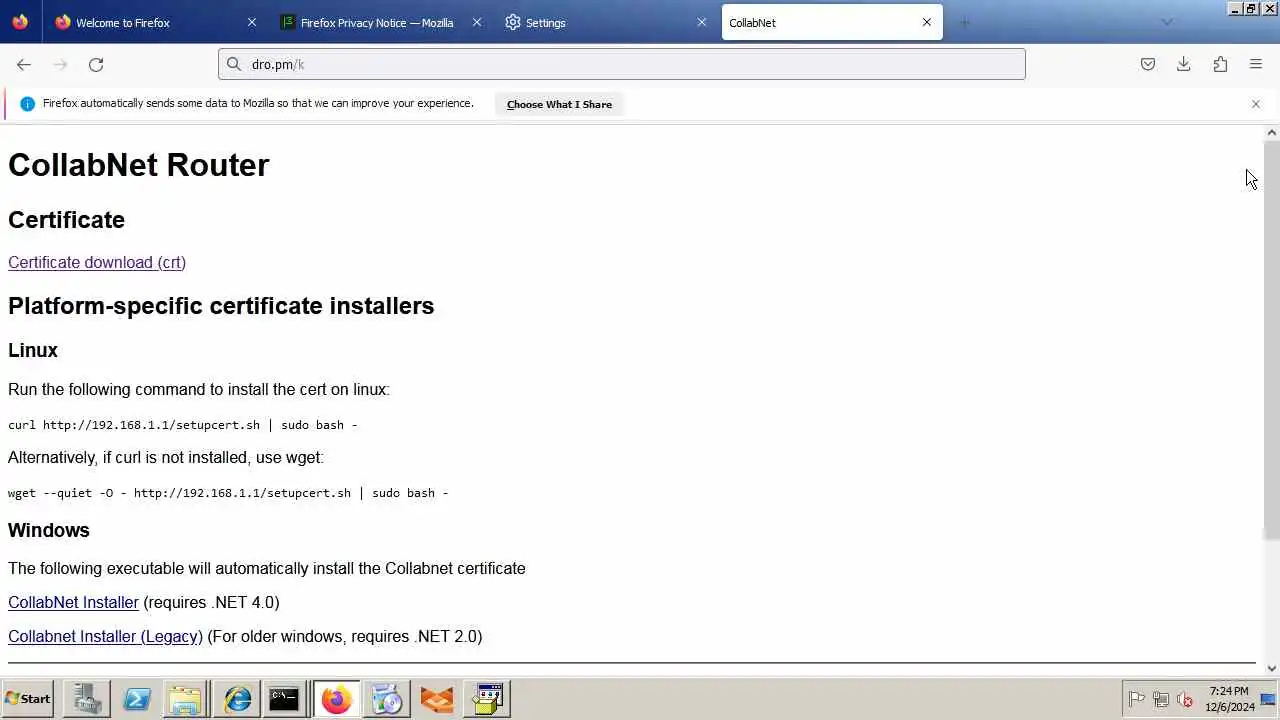Image resolution: width=1280 pixels, height=720 pixels.
Task: Close the Settings tab
Action: coord(702,22)
